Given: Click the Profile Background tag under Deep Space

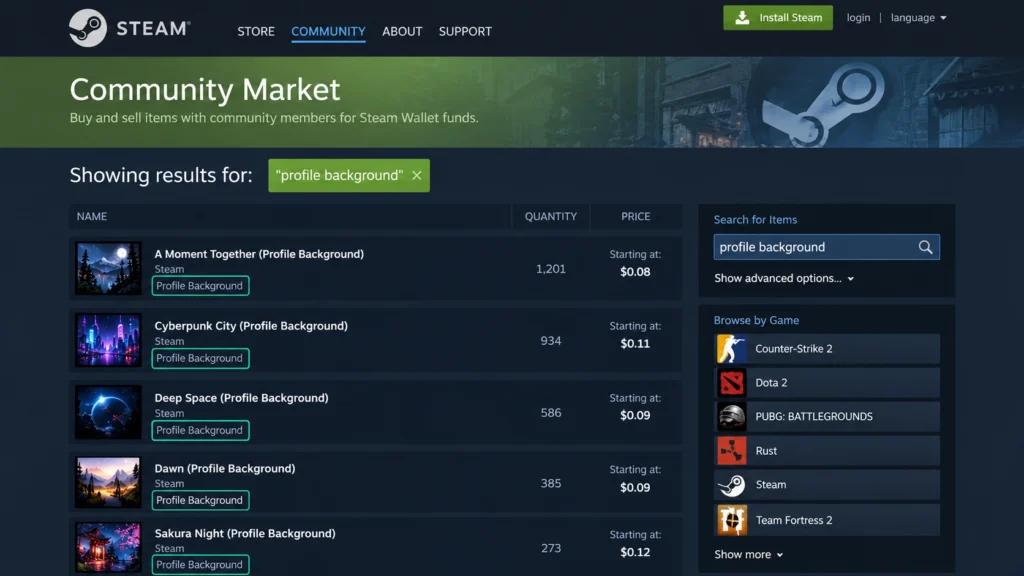Looking at the screenshot, I should pyautogui.click(x=200, y=430).
